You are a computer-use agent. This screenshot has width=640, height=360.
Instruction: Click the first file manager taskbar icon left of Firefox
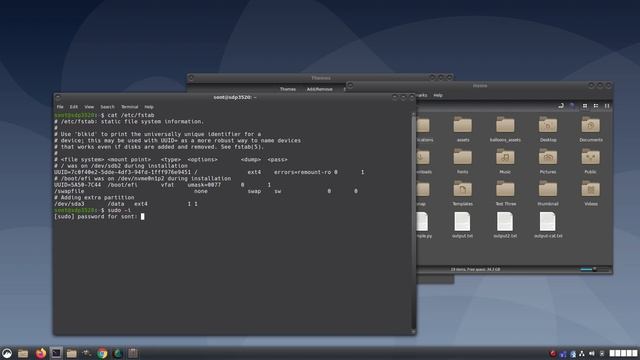(x=23, y=353)
